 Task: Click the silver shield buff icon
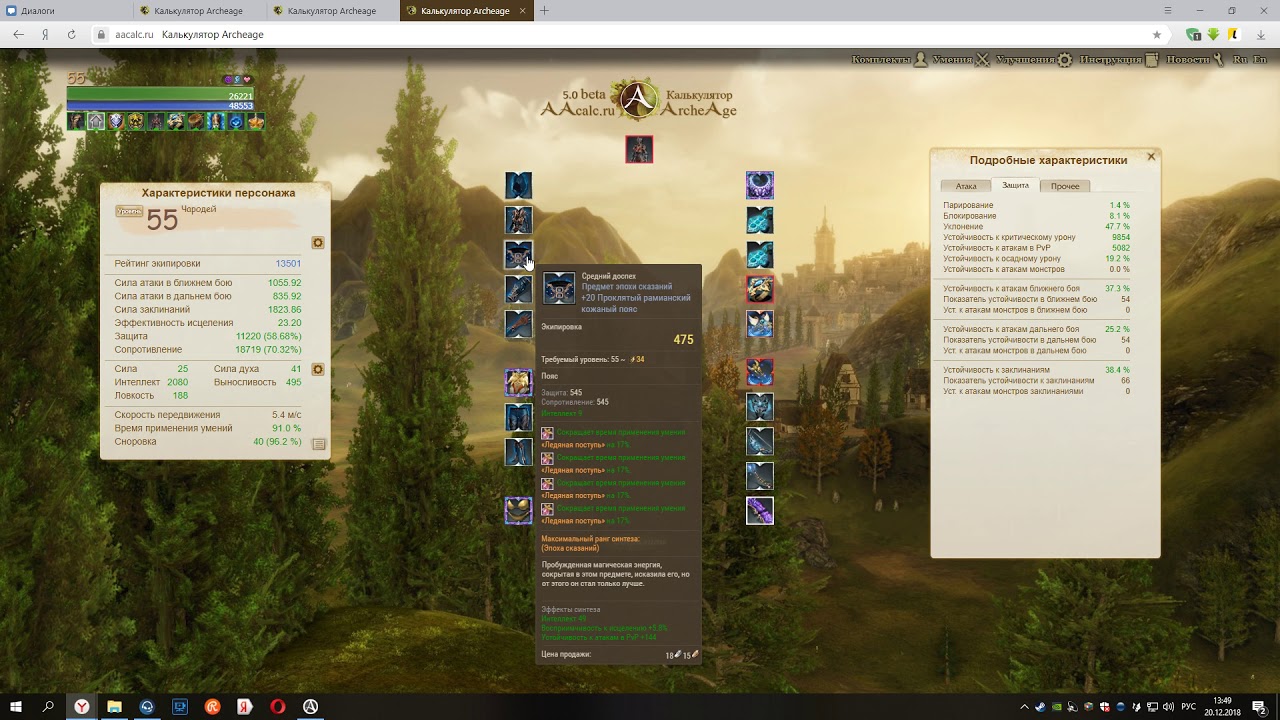point(116,121)
